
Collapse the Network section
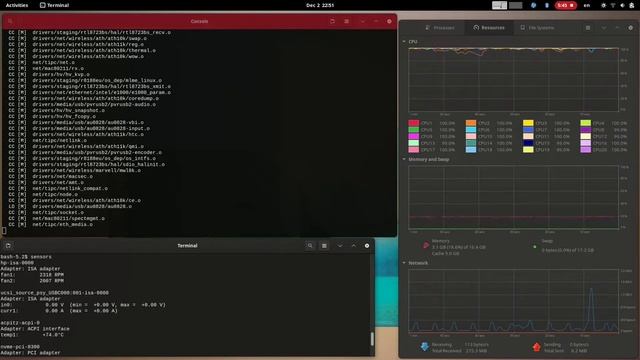pos(404,263)
